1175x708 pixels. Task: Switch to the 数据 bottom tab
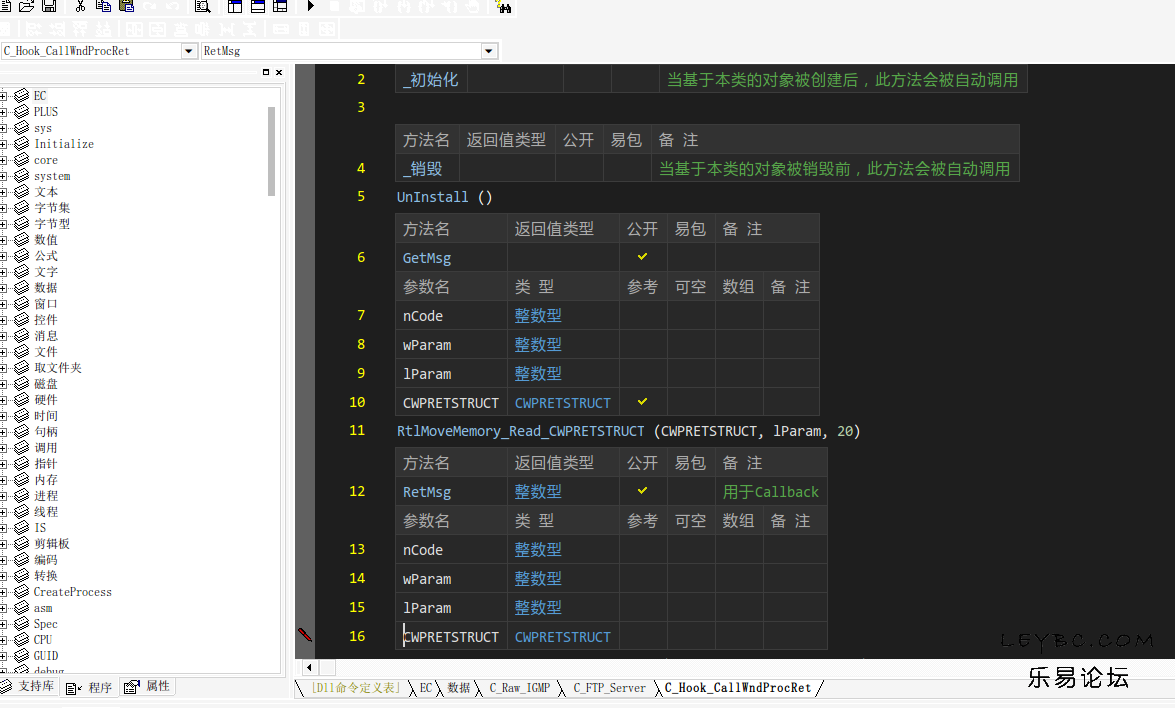[459, 688]
